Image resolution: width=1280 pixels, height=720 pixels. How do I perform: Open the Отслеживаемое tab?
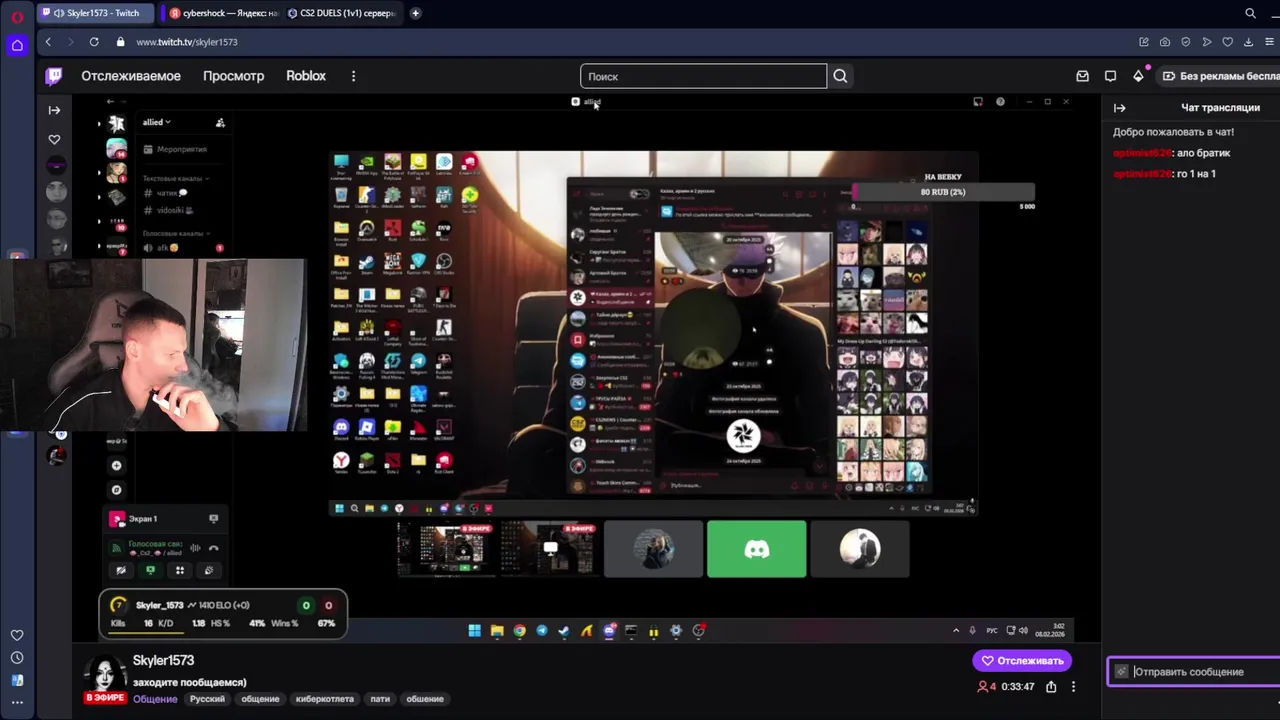(x=131, y=76)
